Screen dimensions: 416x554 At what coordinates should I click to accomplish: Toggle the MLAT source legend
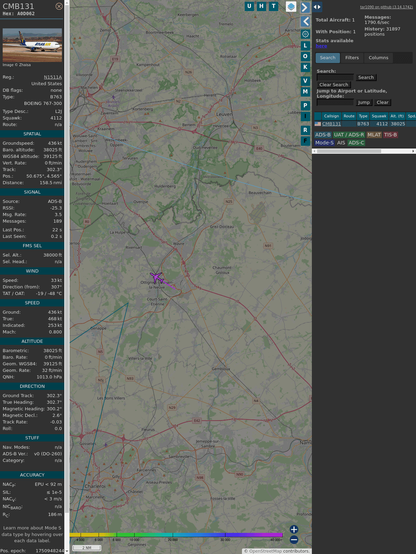(x=374, y=135)
